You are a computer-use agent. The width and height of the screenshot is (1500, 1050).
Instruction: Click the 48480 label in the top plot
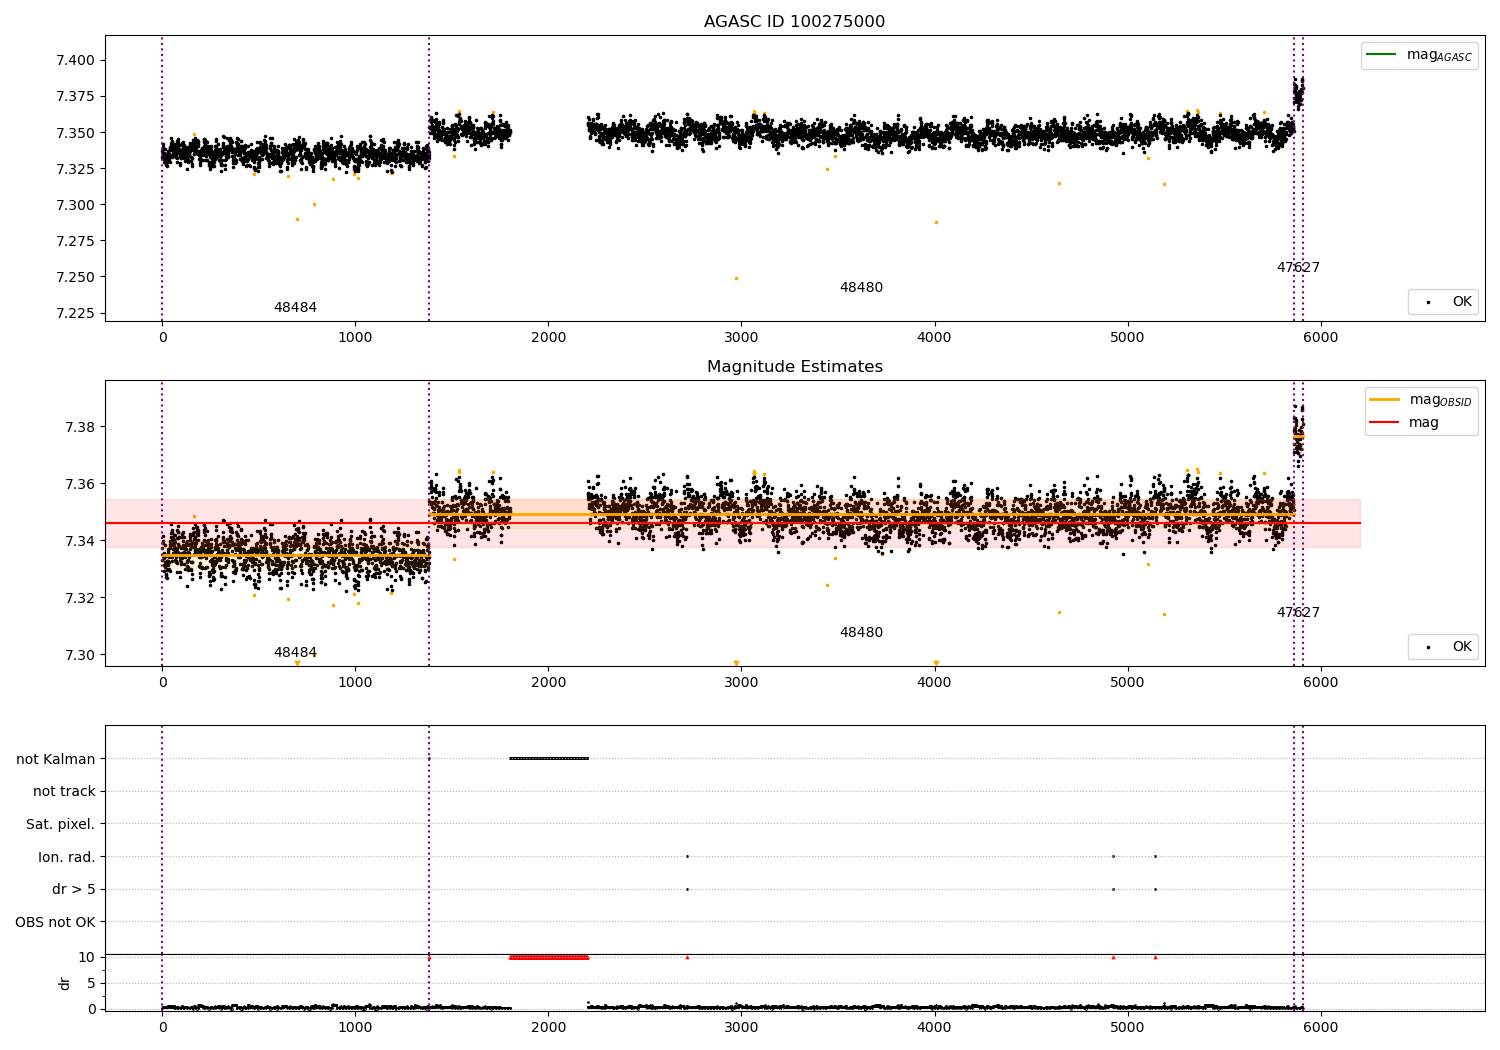point(861,288)
